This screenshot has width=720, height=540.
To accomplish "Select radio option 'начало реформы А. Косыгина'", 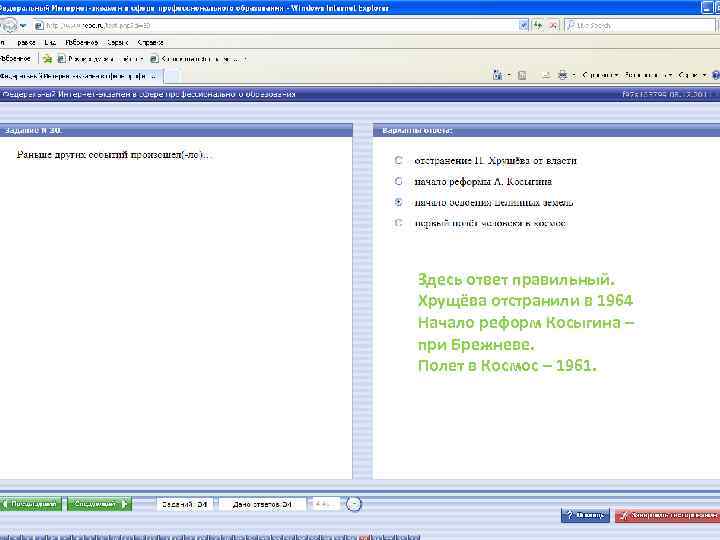I will pyautogui.click(x=399, y=181).
